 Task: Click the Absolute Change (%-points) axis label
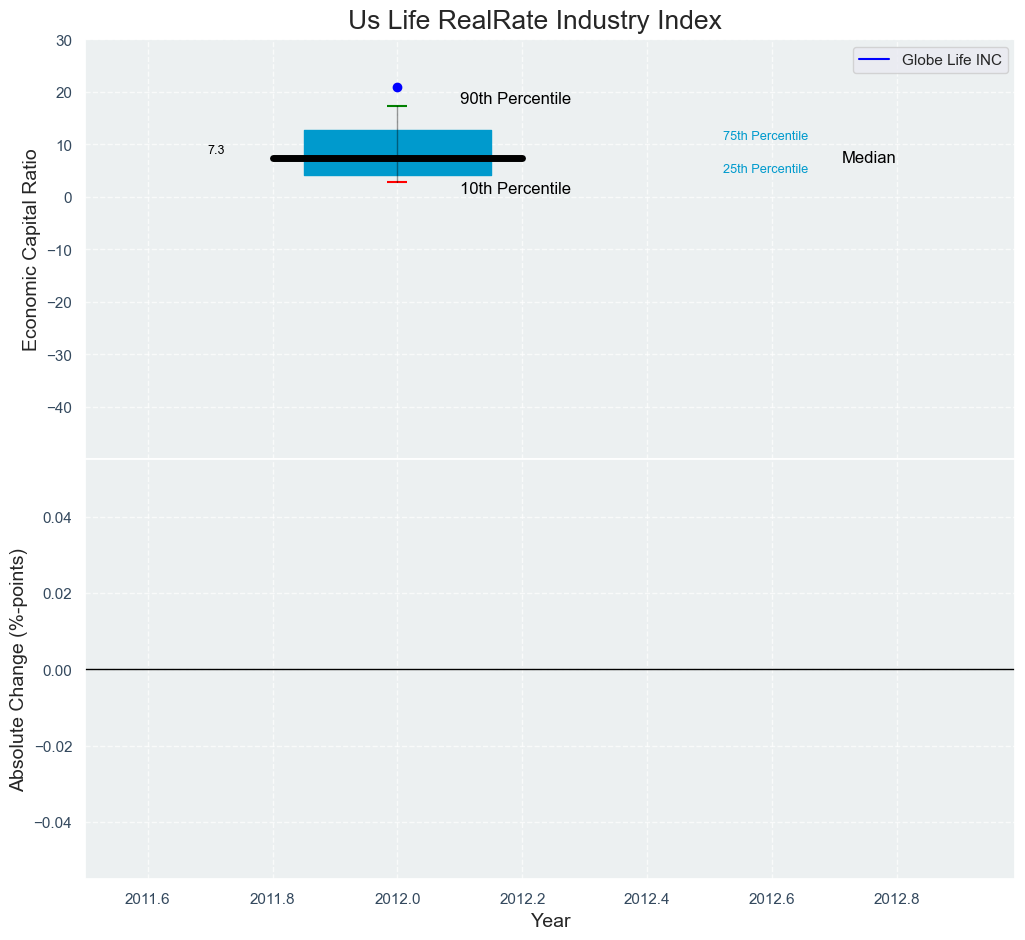click(17, 670)
